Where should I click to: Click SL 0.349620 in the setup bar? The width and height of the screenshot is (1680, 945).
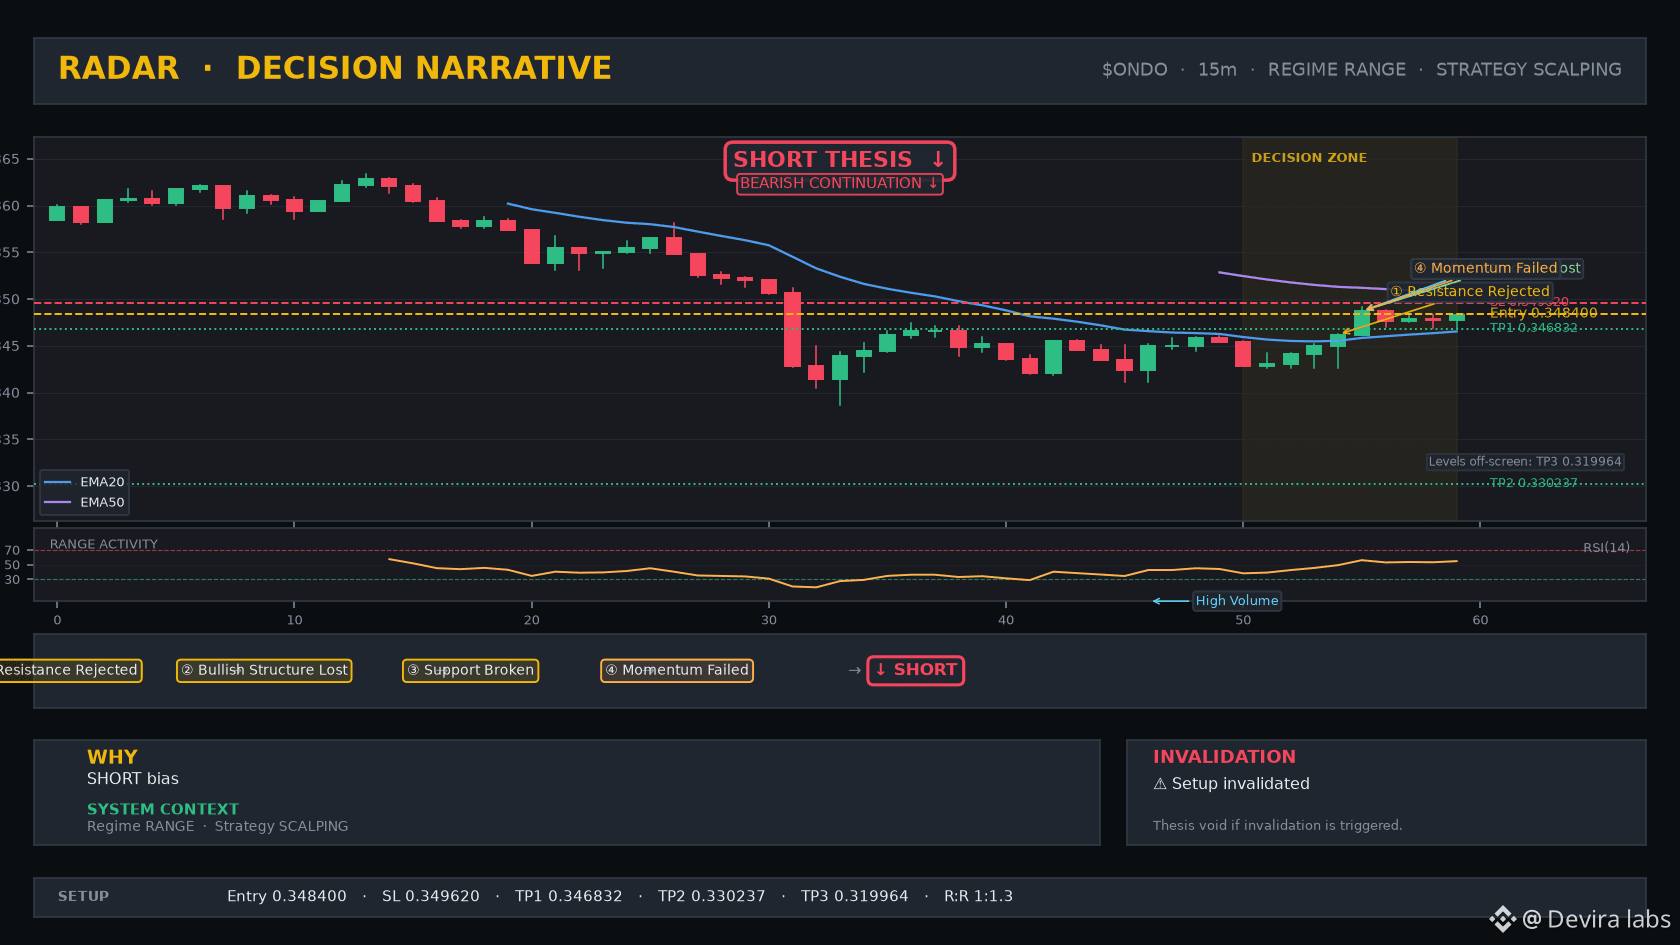(x=431, y=896)
